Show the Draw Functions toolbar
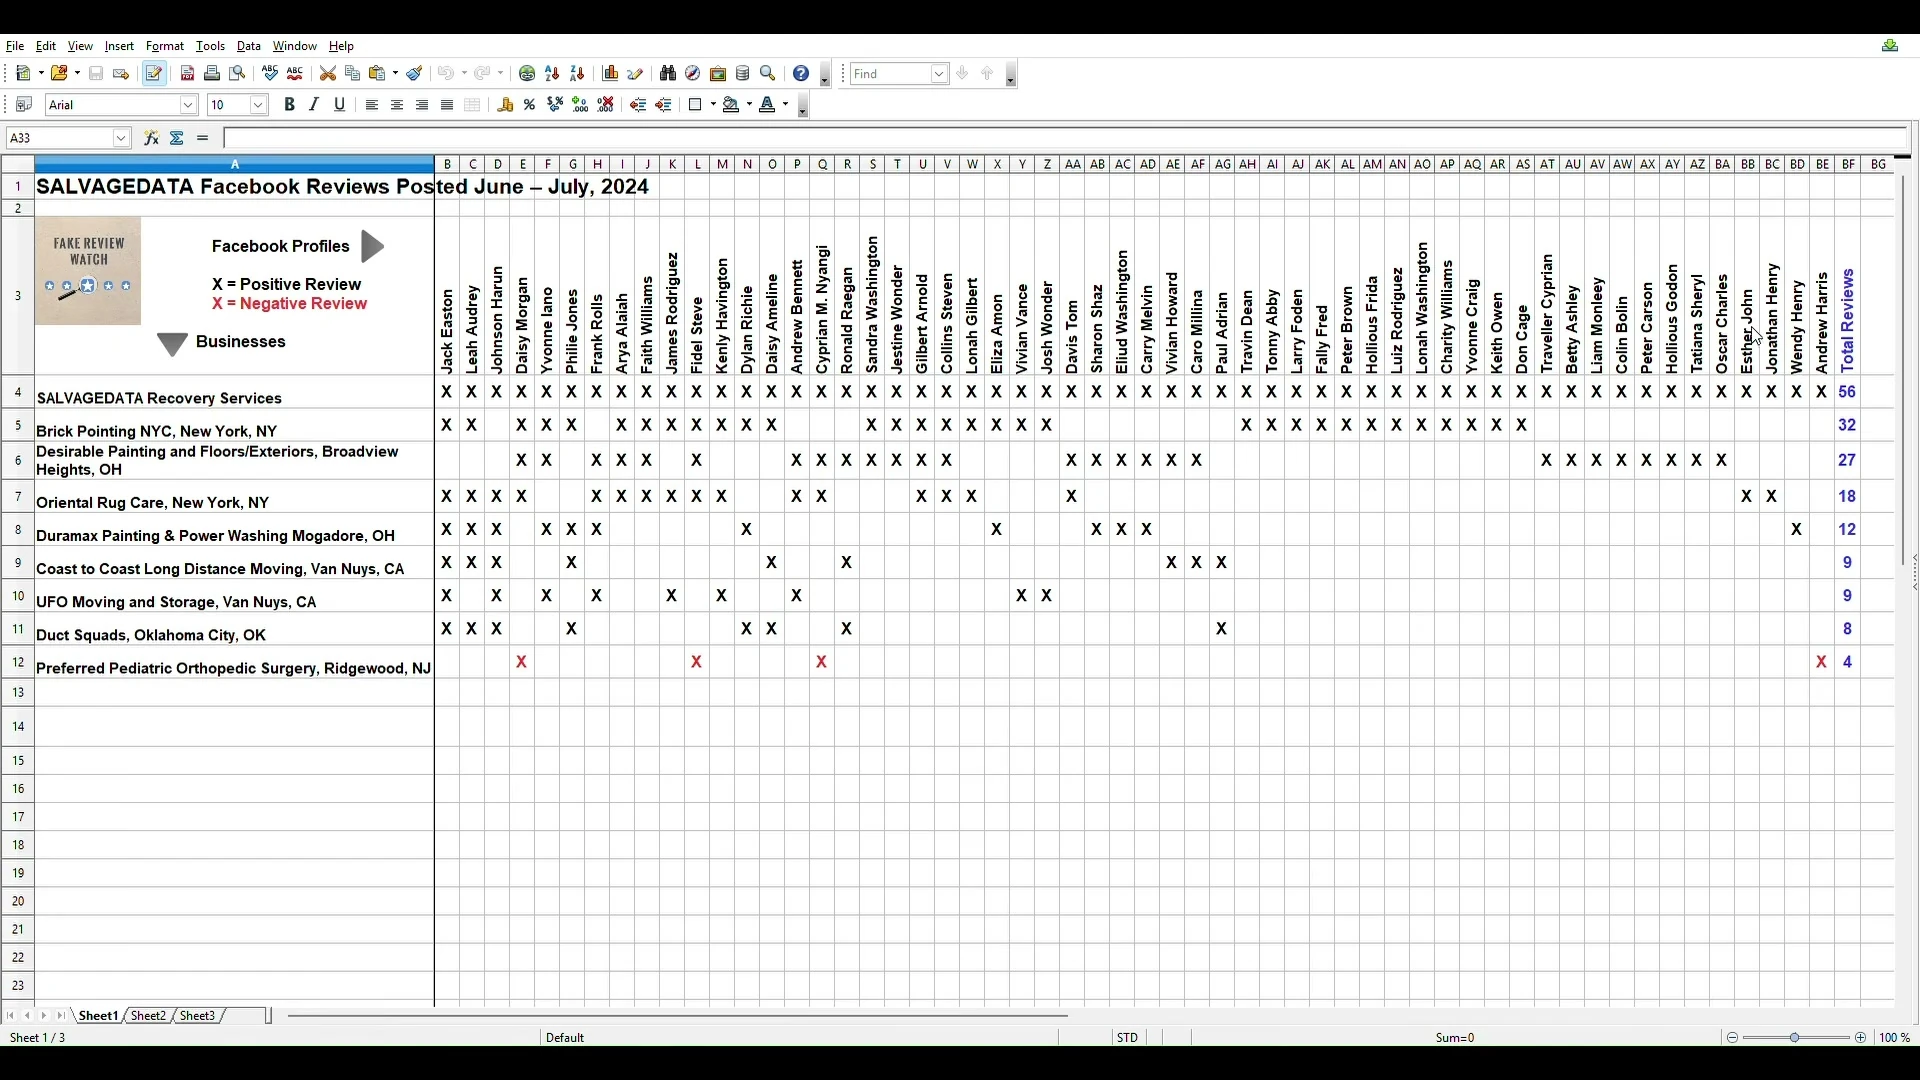The height and width of the screenshot is (1080, 1920). click(x=636, y=74)
